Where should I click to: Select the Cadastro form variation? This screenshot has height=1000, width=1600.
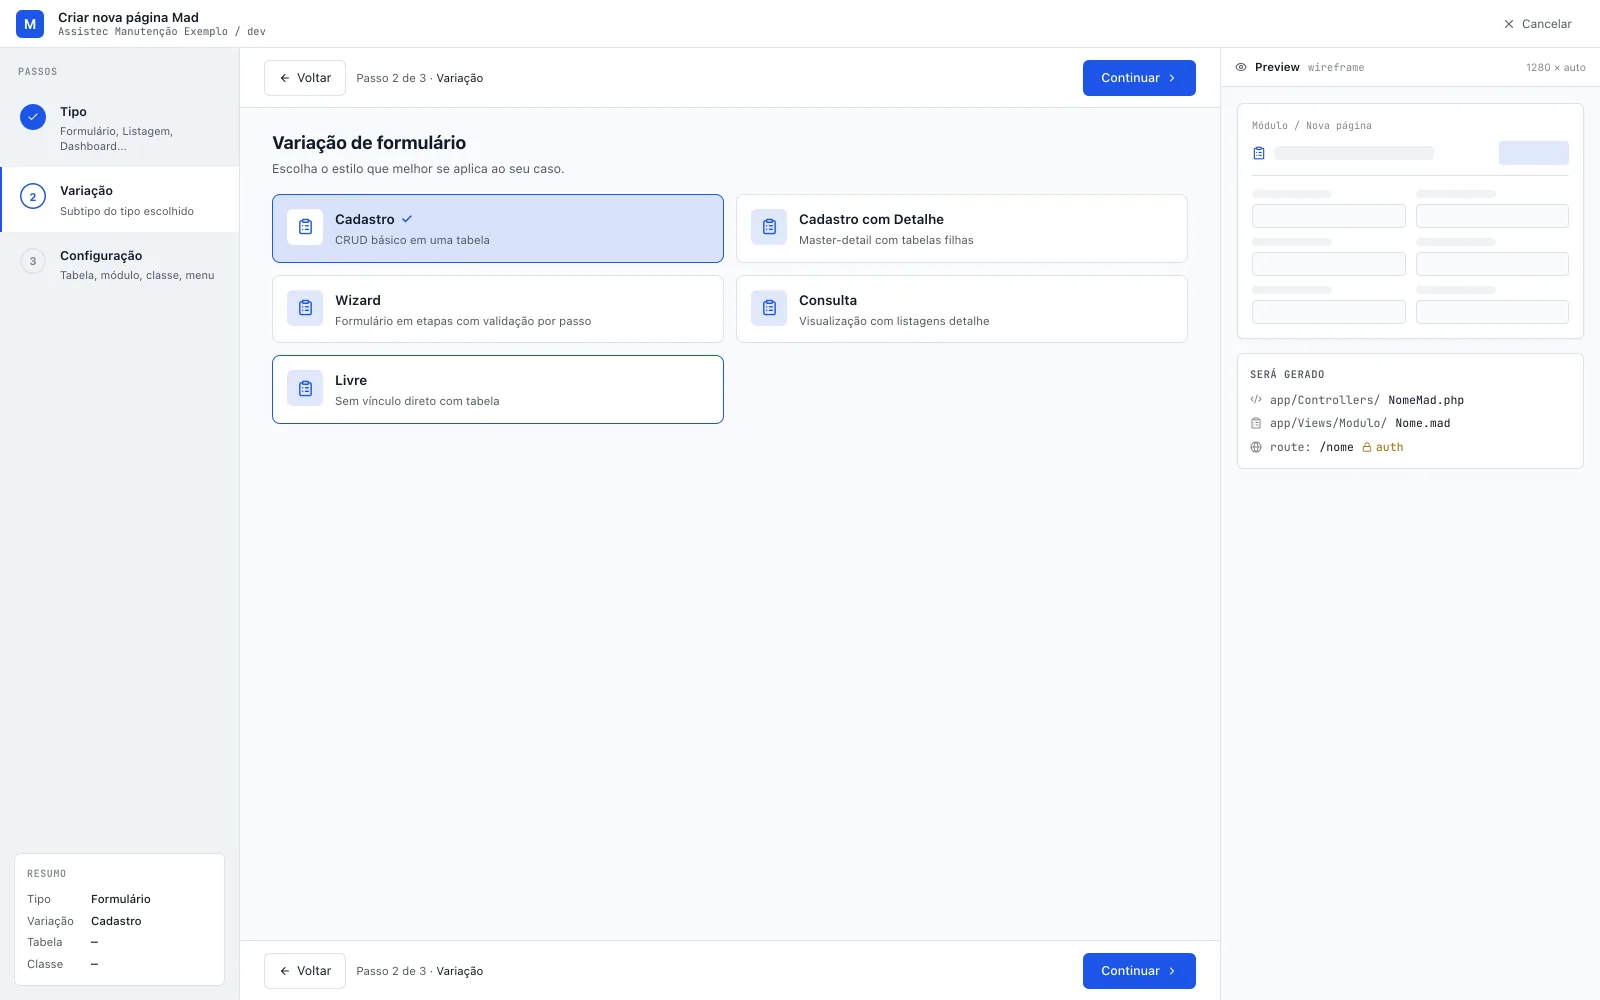[498, 228]
